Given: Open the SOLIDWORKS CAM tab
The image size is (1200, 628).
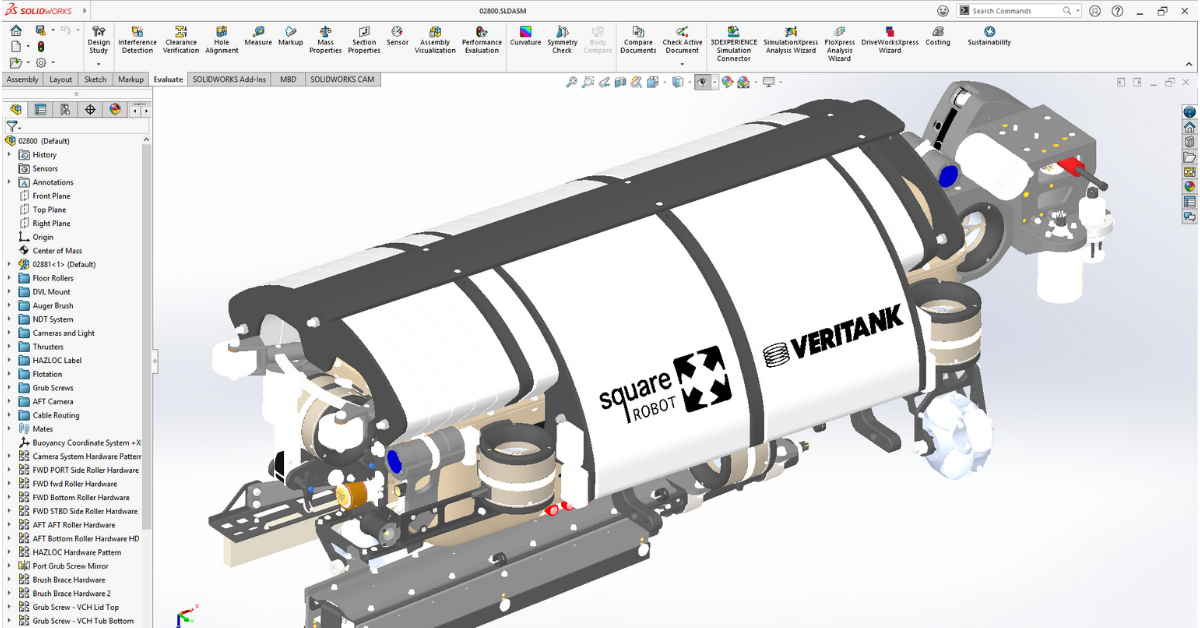Looking at the screenshot, I should pos(342,79).
